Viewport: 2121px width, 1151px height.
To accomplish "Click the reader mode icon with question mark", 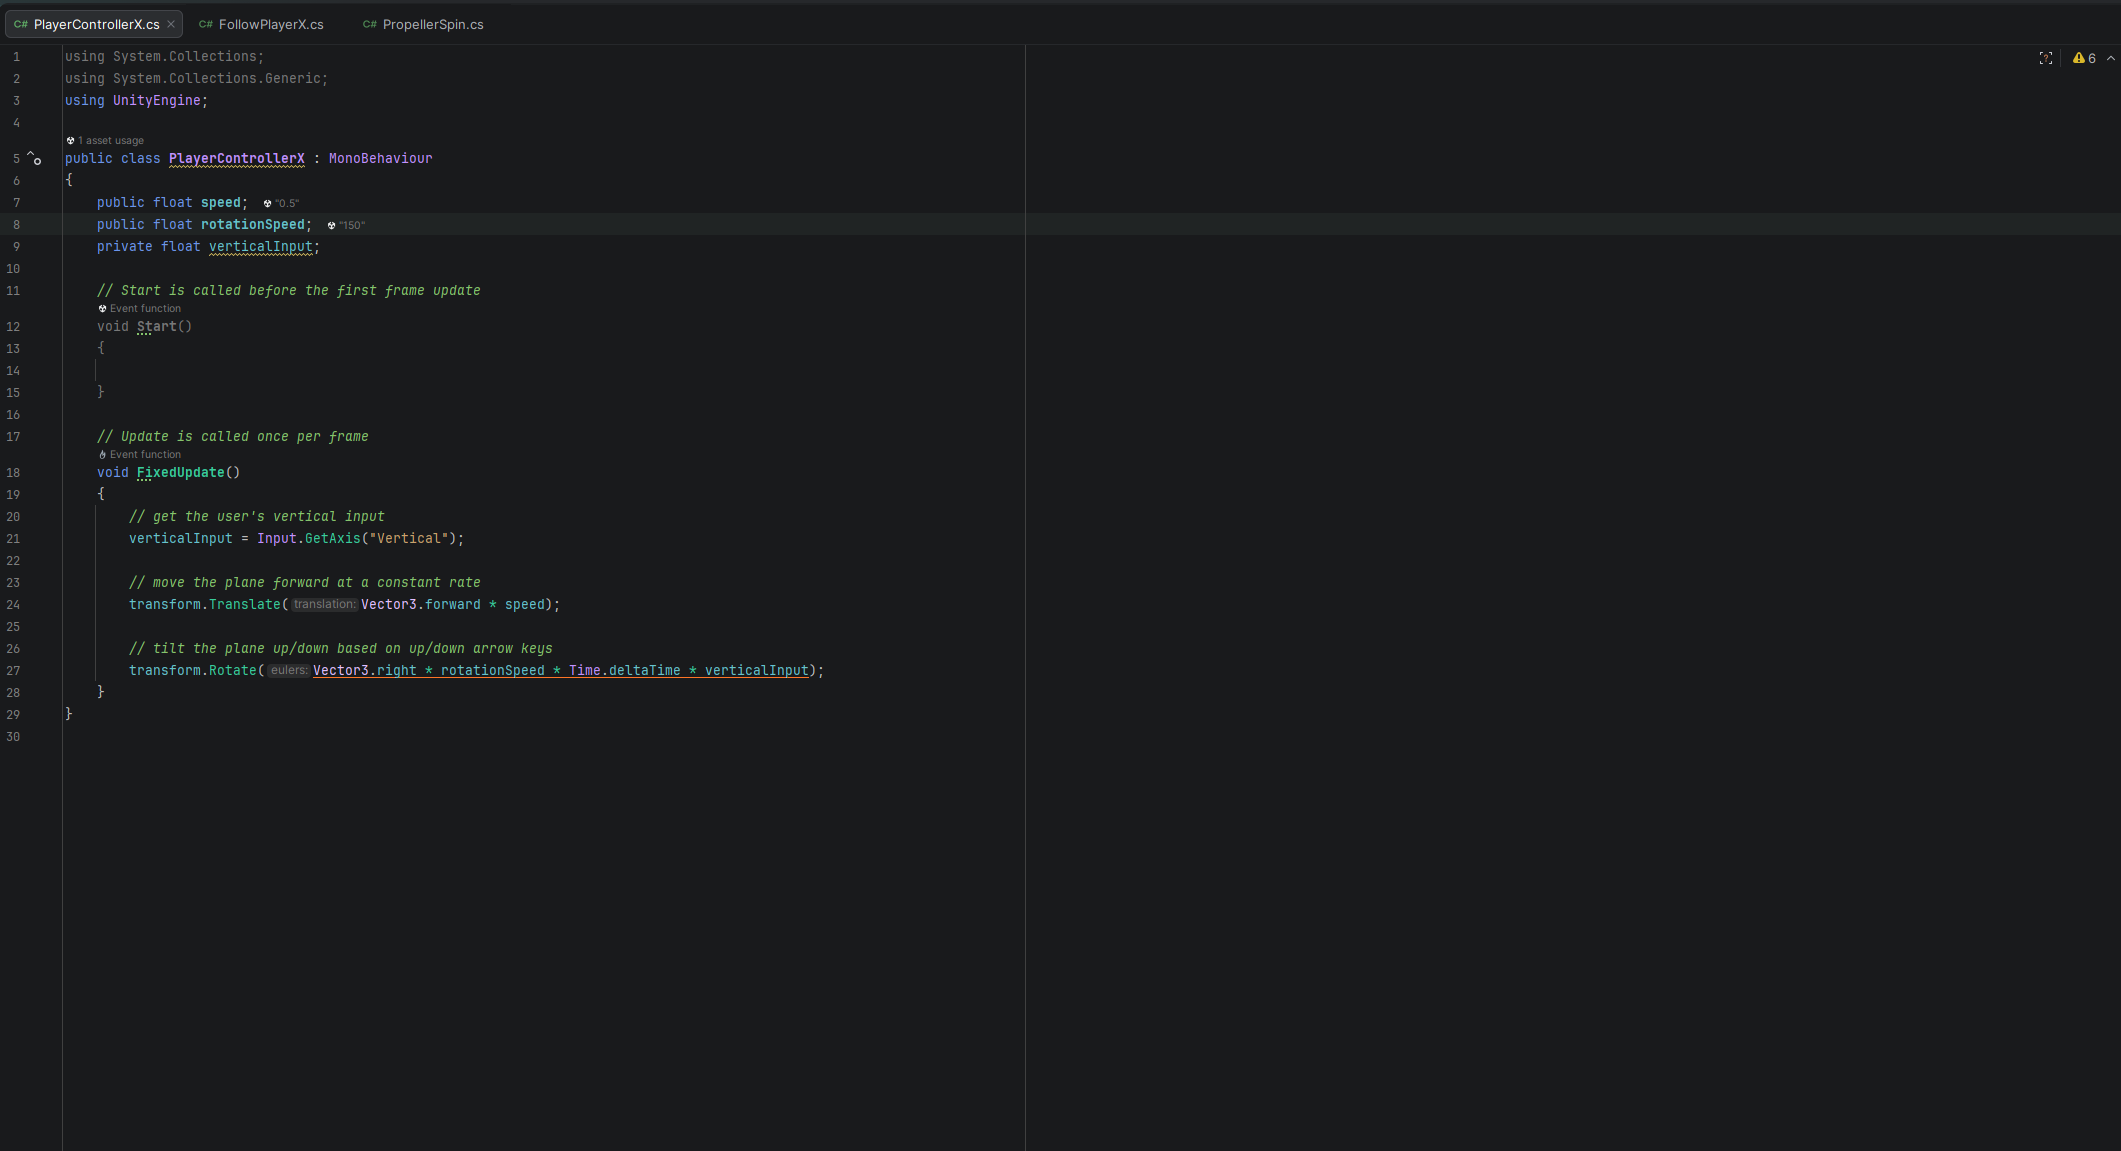I will (x=2045, y=58).
